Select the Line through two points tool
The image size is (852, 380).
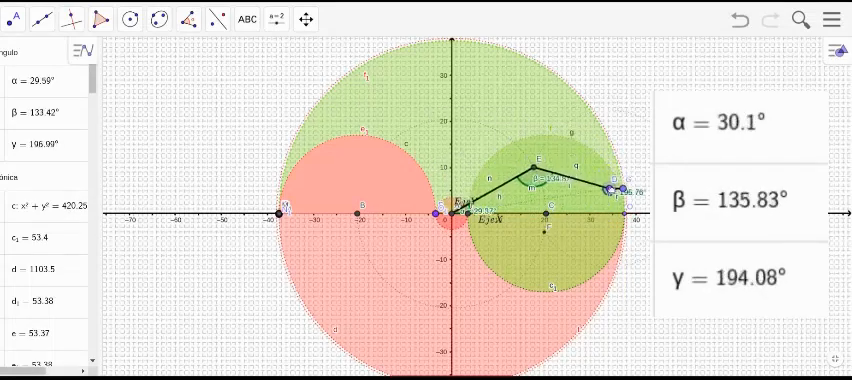42,20
